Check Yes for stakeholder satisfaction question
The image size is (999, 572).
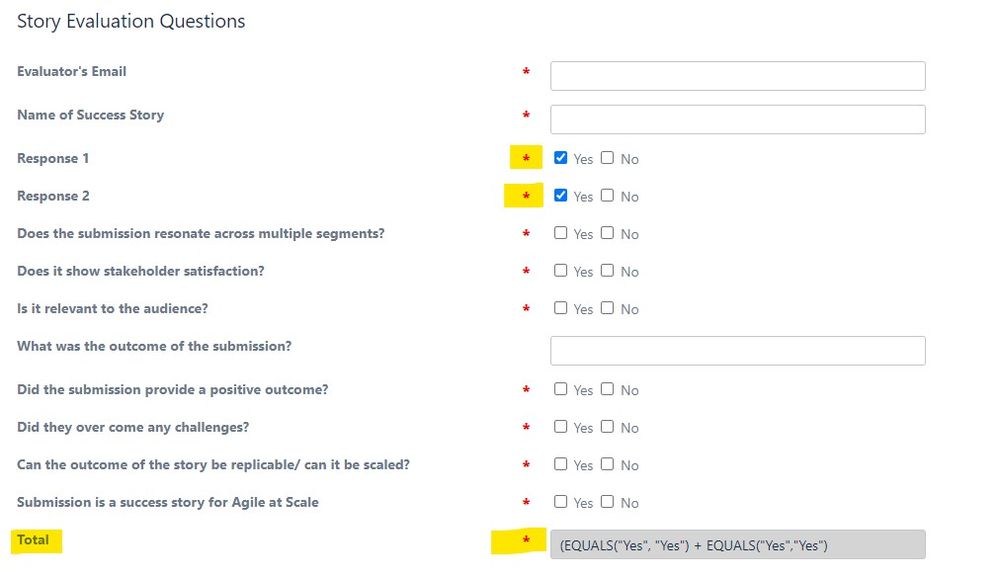pyautogui.click(x=561, y=270)
